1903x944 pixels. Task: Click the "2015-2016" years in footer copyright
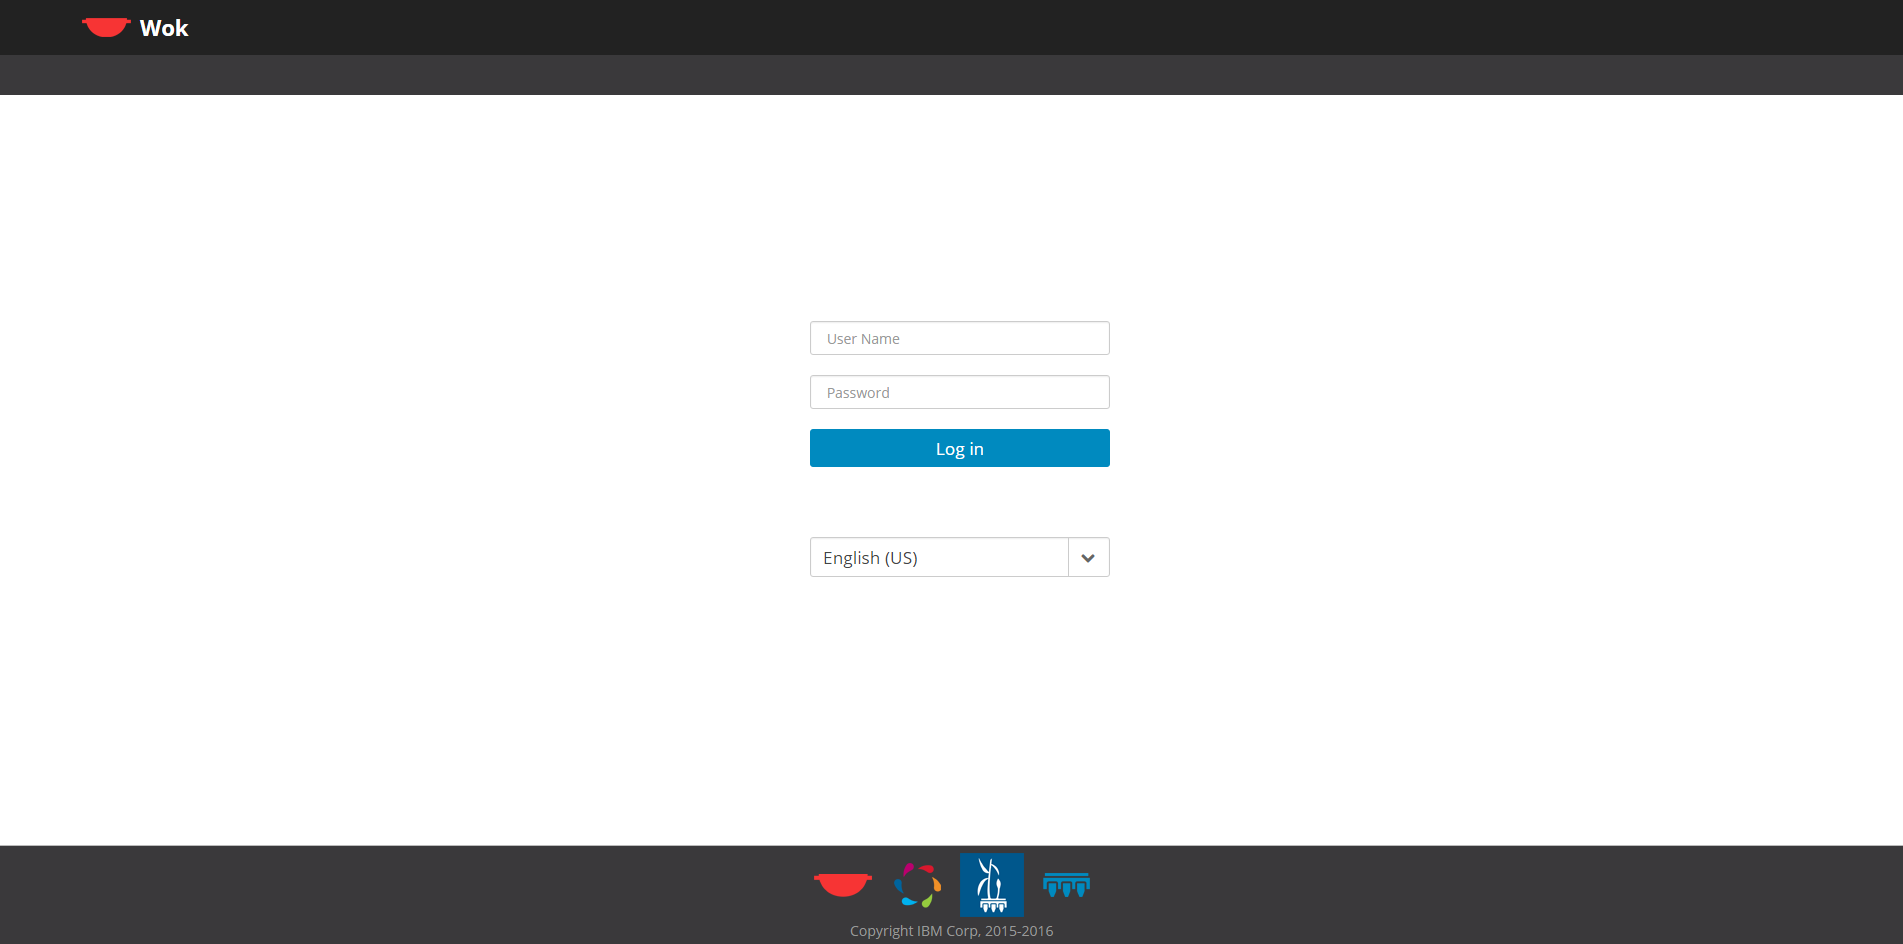pos(1019,931)
